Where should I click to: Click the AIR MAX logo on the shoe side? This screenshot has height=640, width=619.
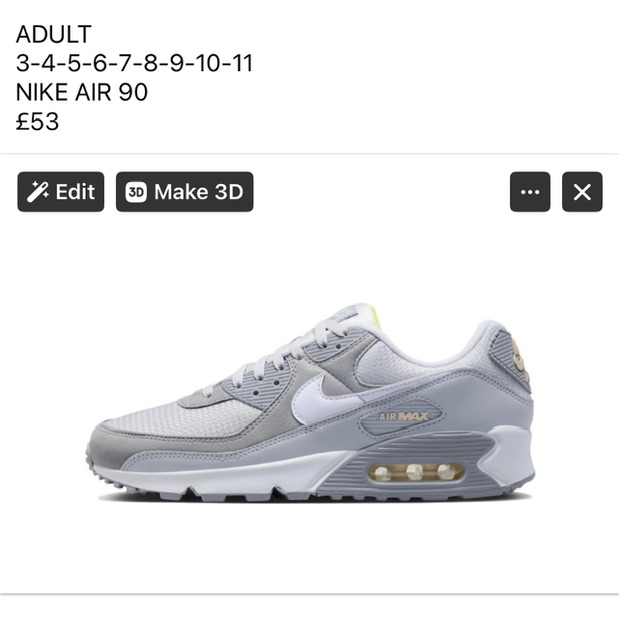tap(403, 416)
